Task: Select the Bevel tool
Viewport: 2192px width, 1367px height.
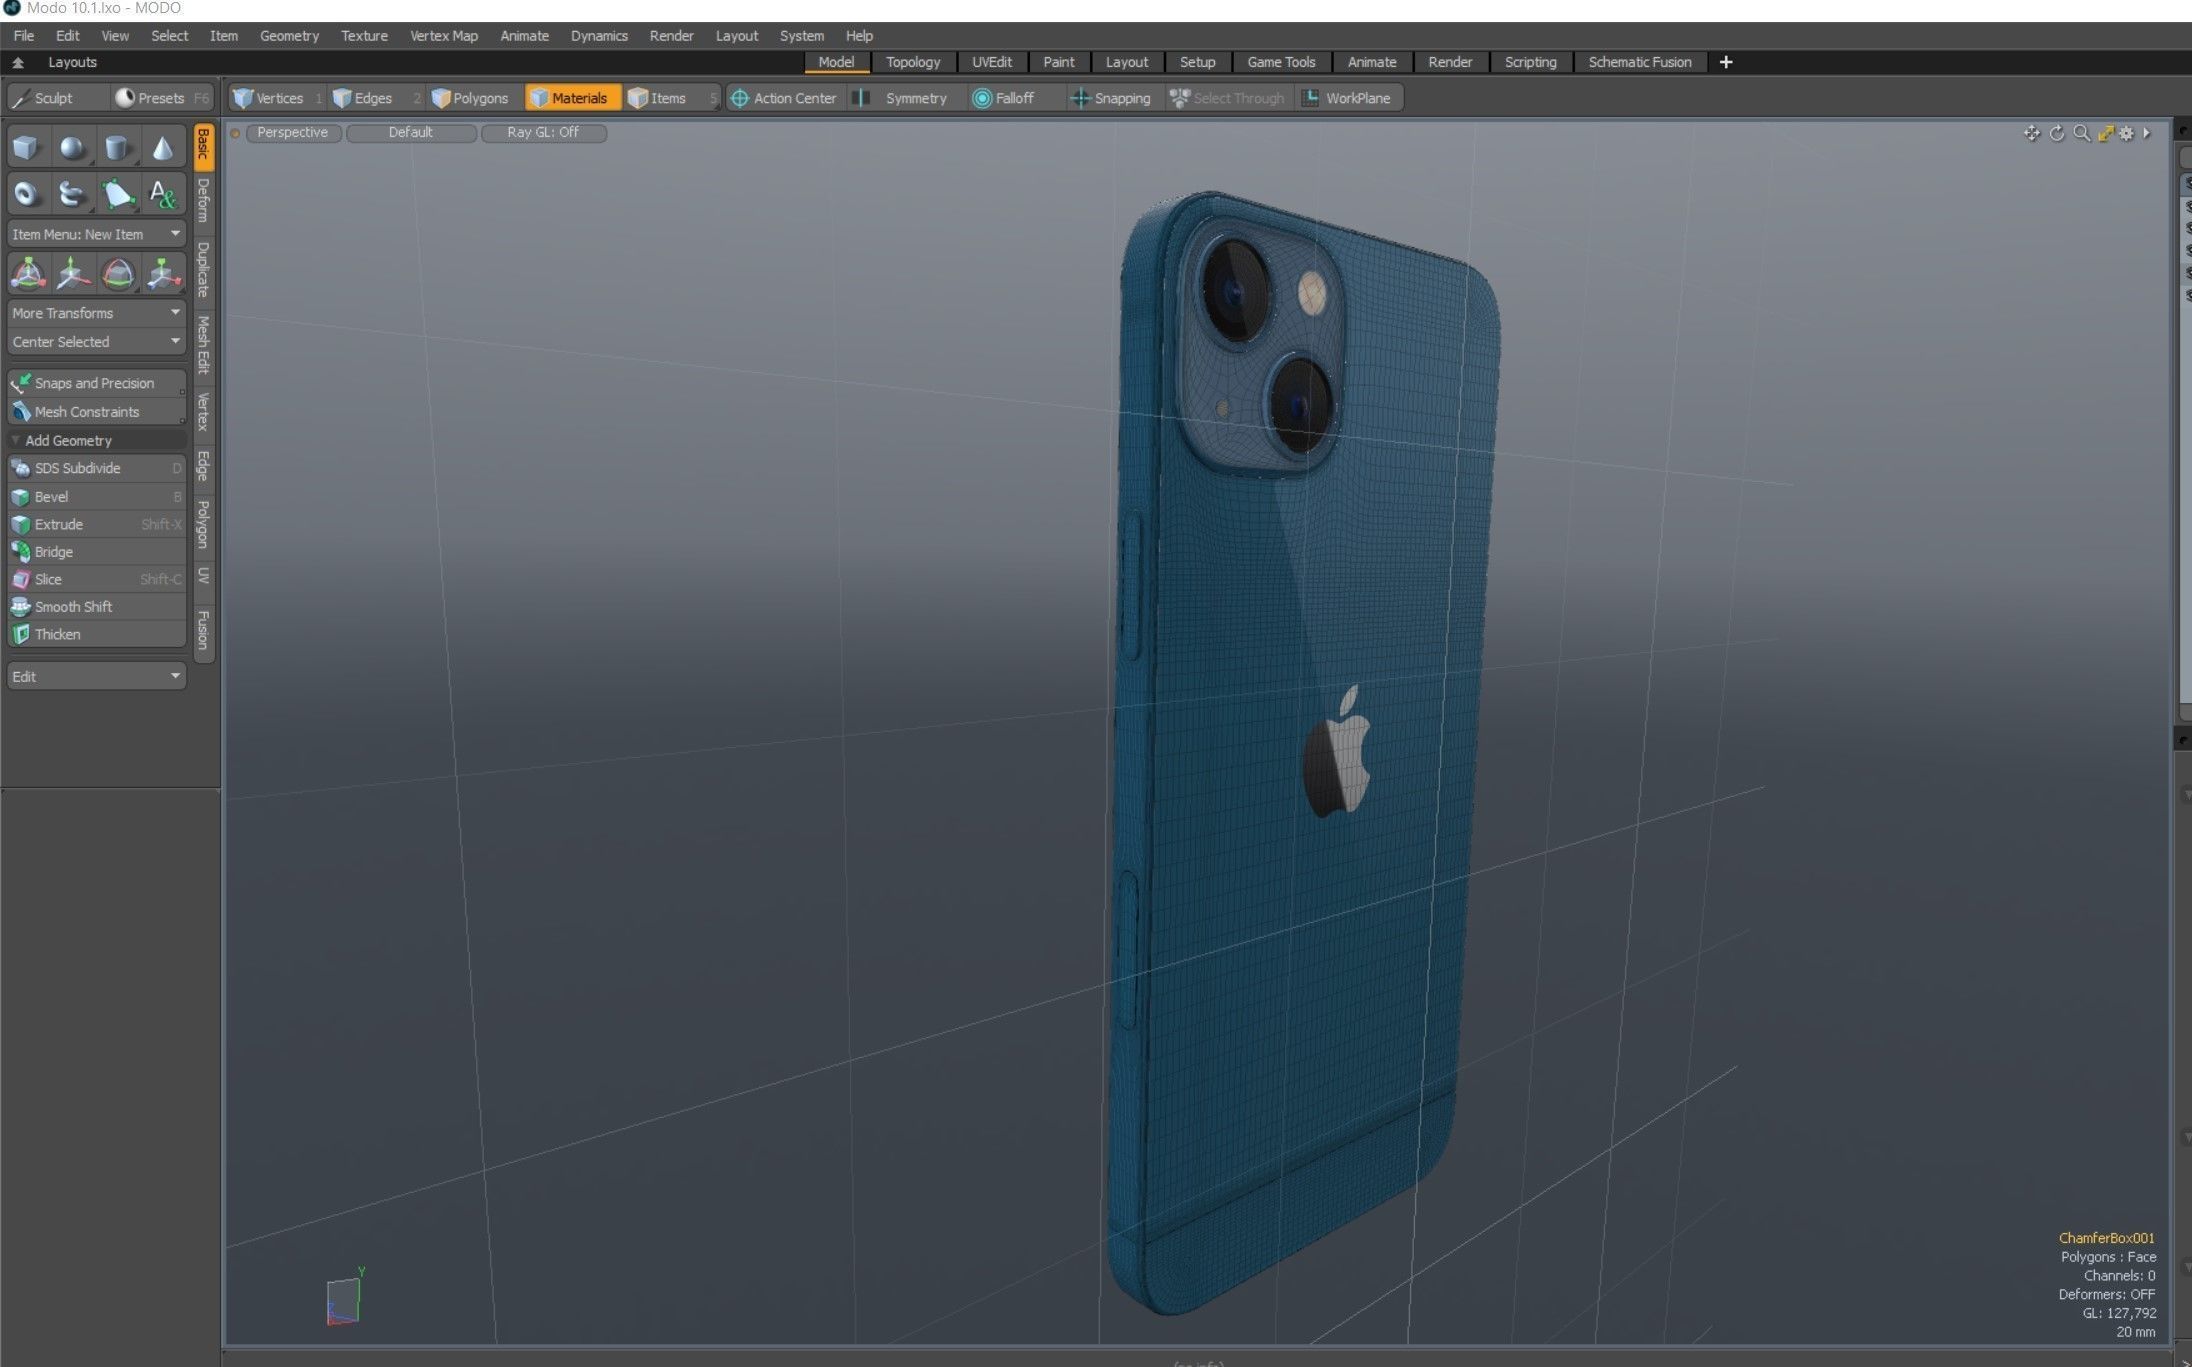Action: point(96,496)
